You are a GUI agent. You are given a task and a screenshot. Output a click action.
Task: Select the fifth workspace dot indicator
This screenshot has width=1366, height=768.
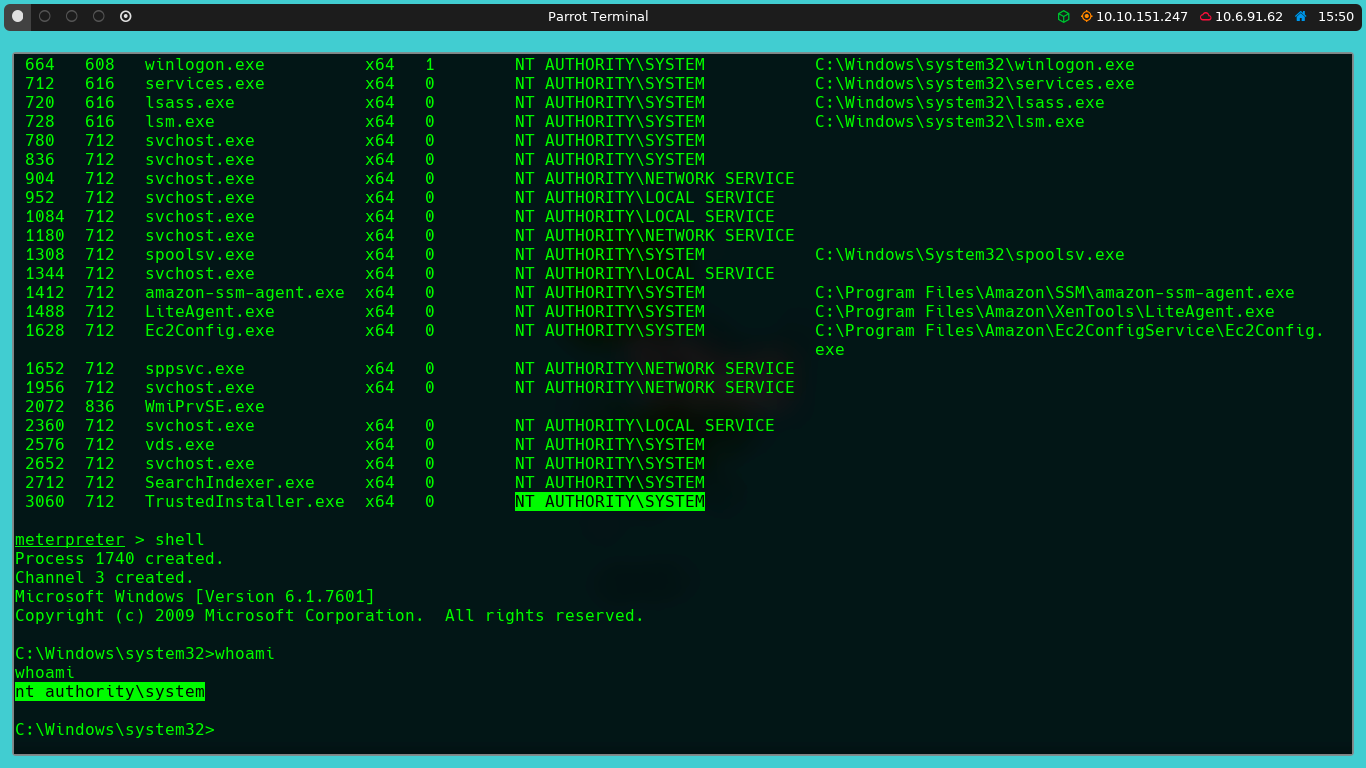click(x=125, y=16)
